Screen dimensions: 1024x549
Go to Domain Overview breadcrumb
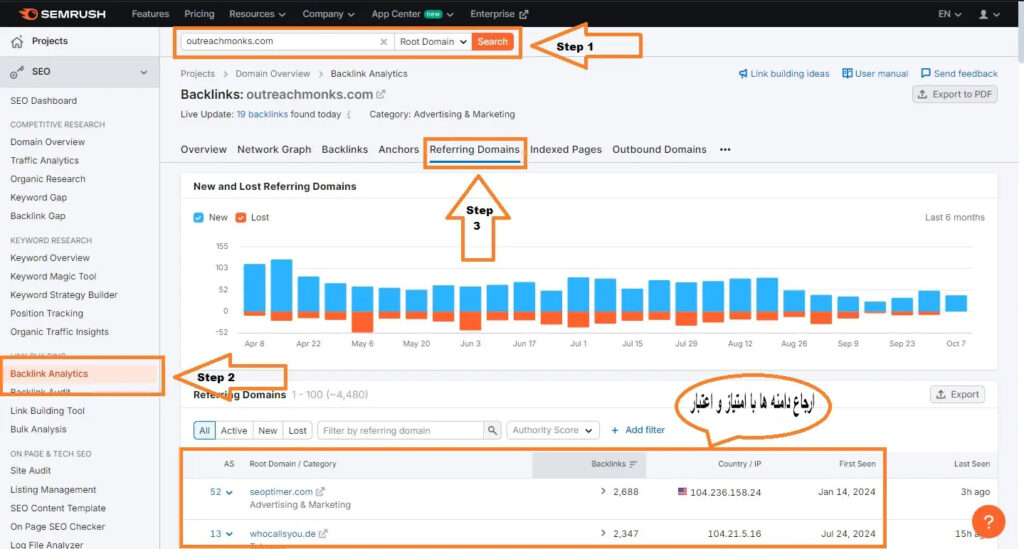point(272,74)
